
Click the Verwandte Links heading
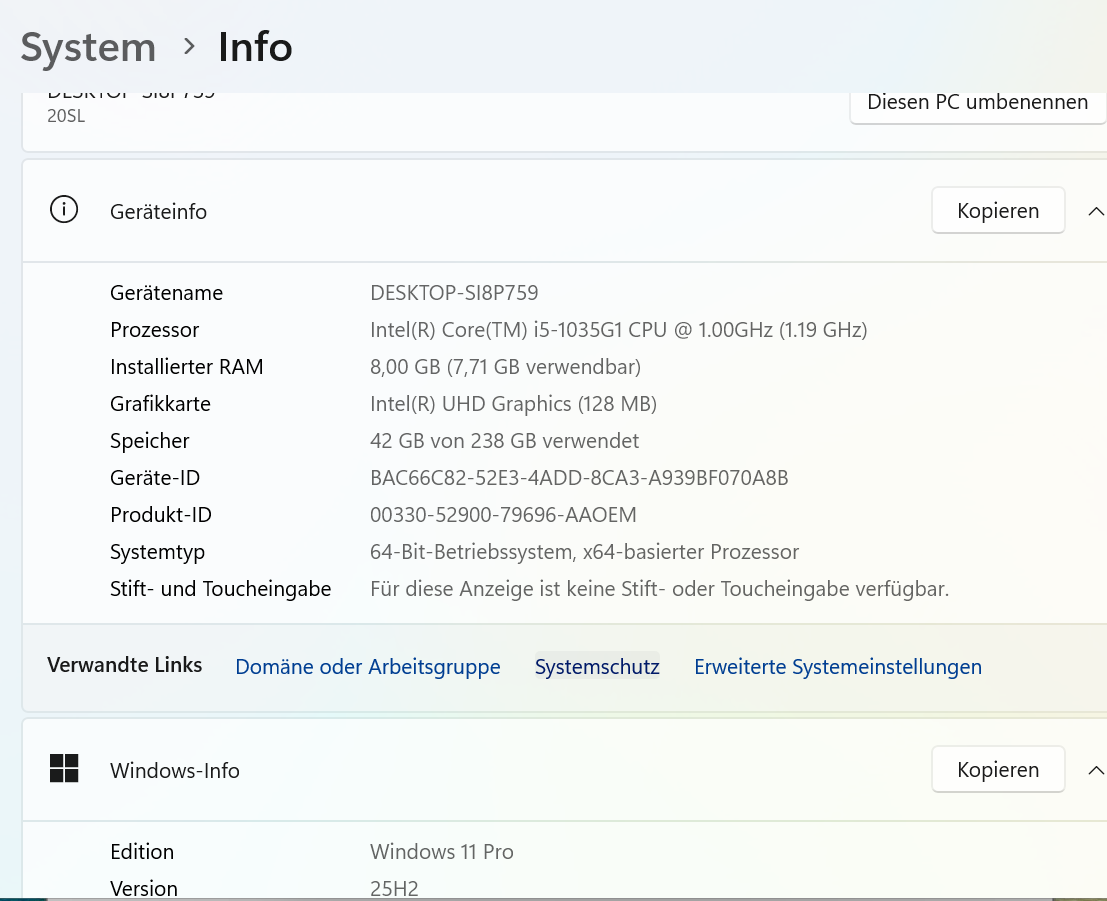click(124, 665)
